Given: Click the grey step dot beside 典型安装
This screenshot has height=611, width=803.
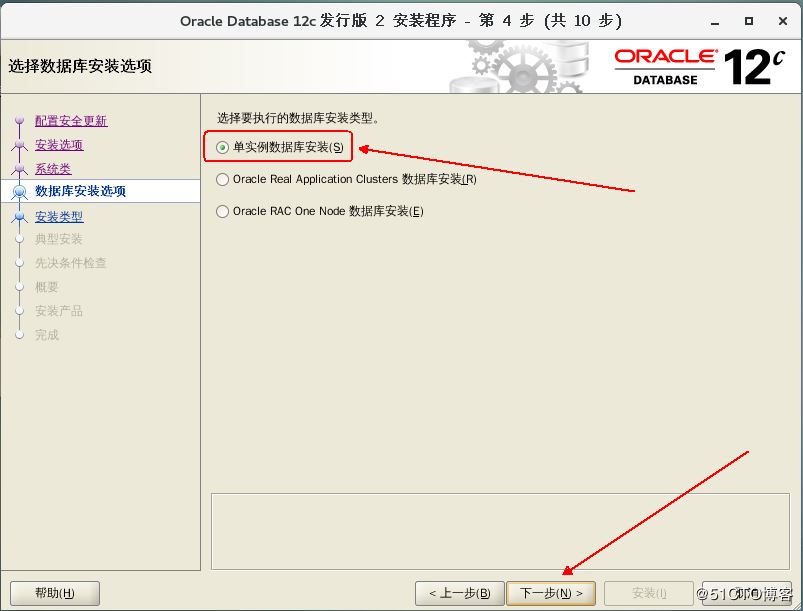Looking at the screenshot, I should point(19,240).
